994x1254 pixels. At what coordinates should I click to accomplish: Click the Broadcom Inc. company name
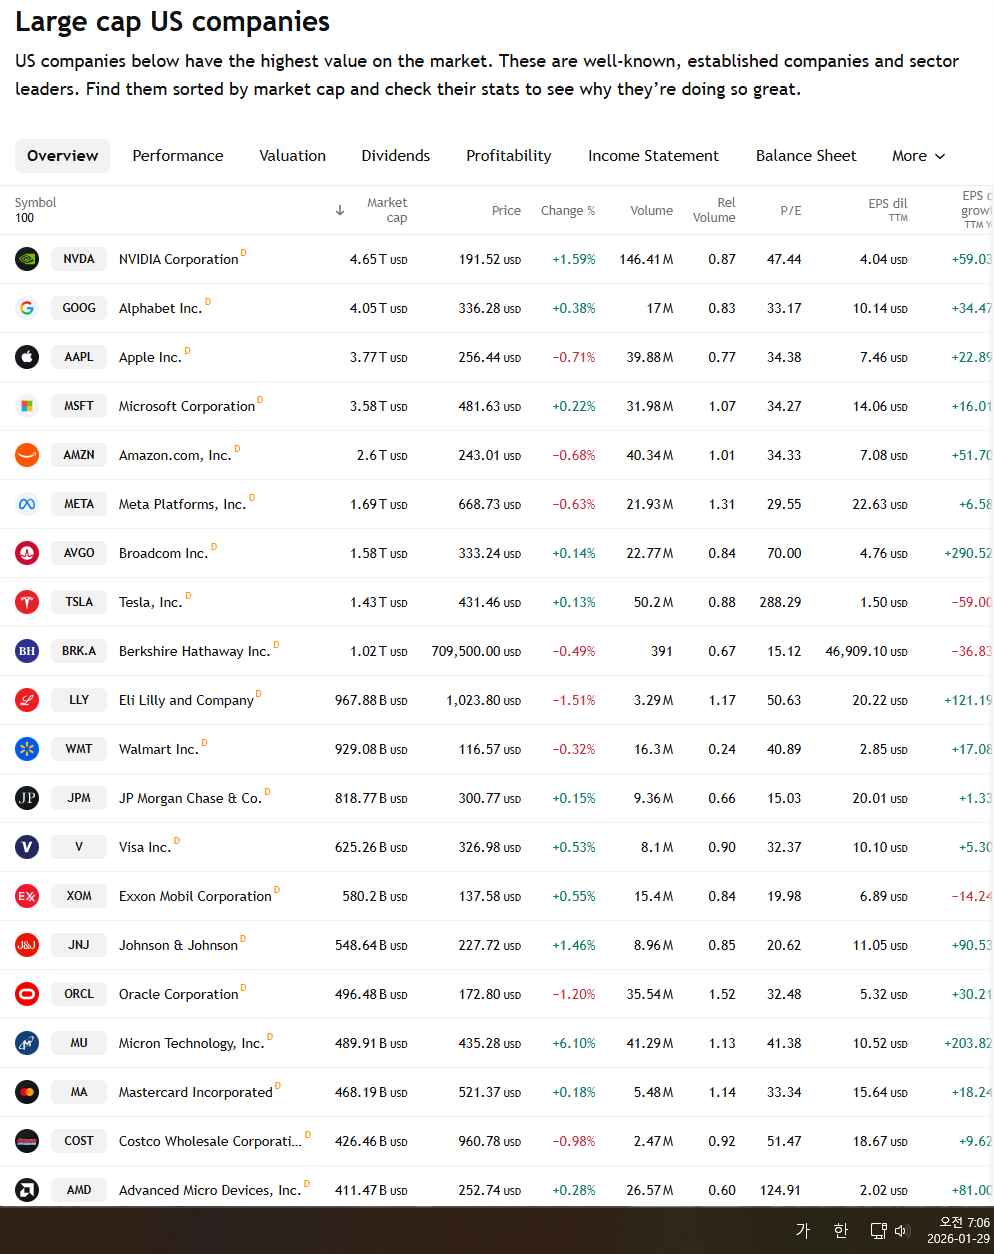(163, 553)
